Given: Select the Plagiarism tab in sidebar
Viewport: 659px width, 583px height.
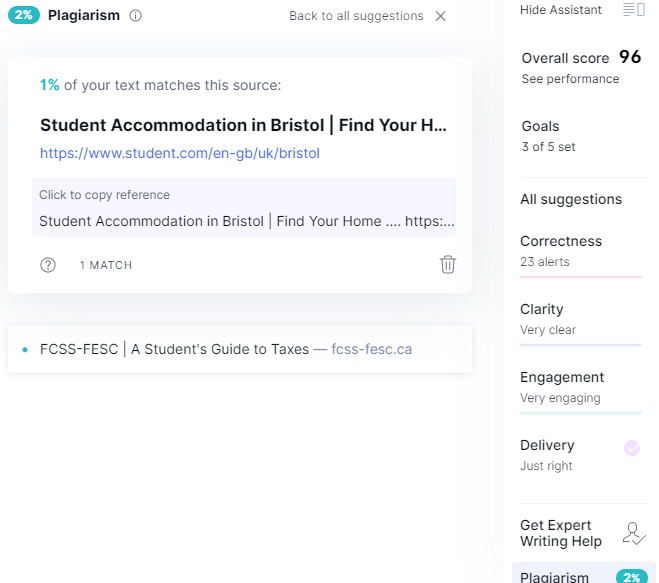Looking at the screenshot, I should tap(583, 574).
